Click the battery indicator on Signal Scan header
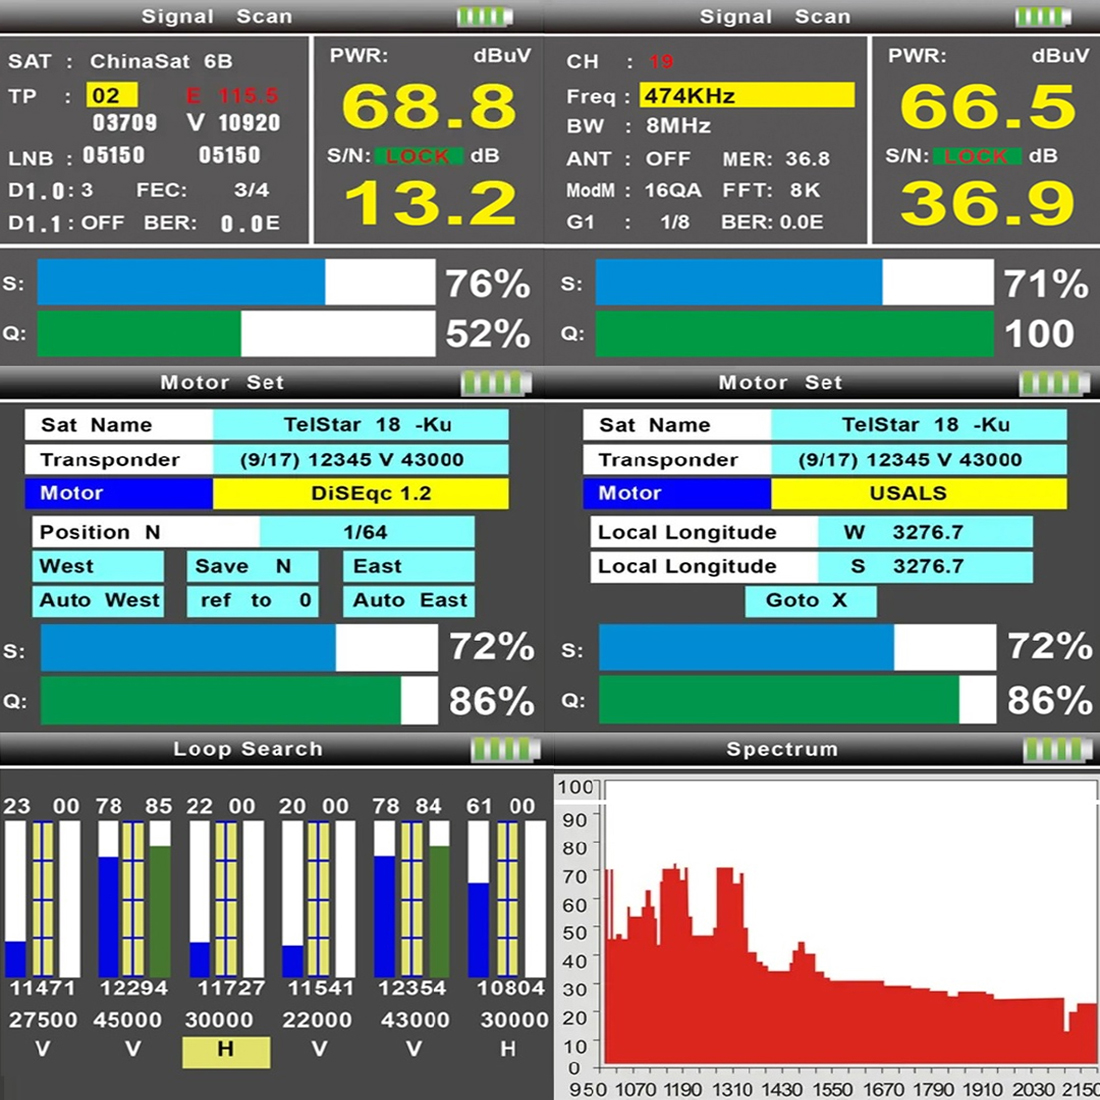This screenshot has height=1100, width=1100. pos(487,16)
